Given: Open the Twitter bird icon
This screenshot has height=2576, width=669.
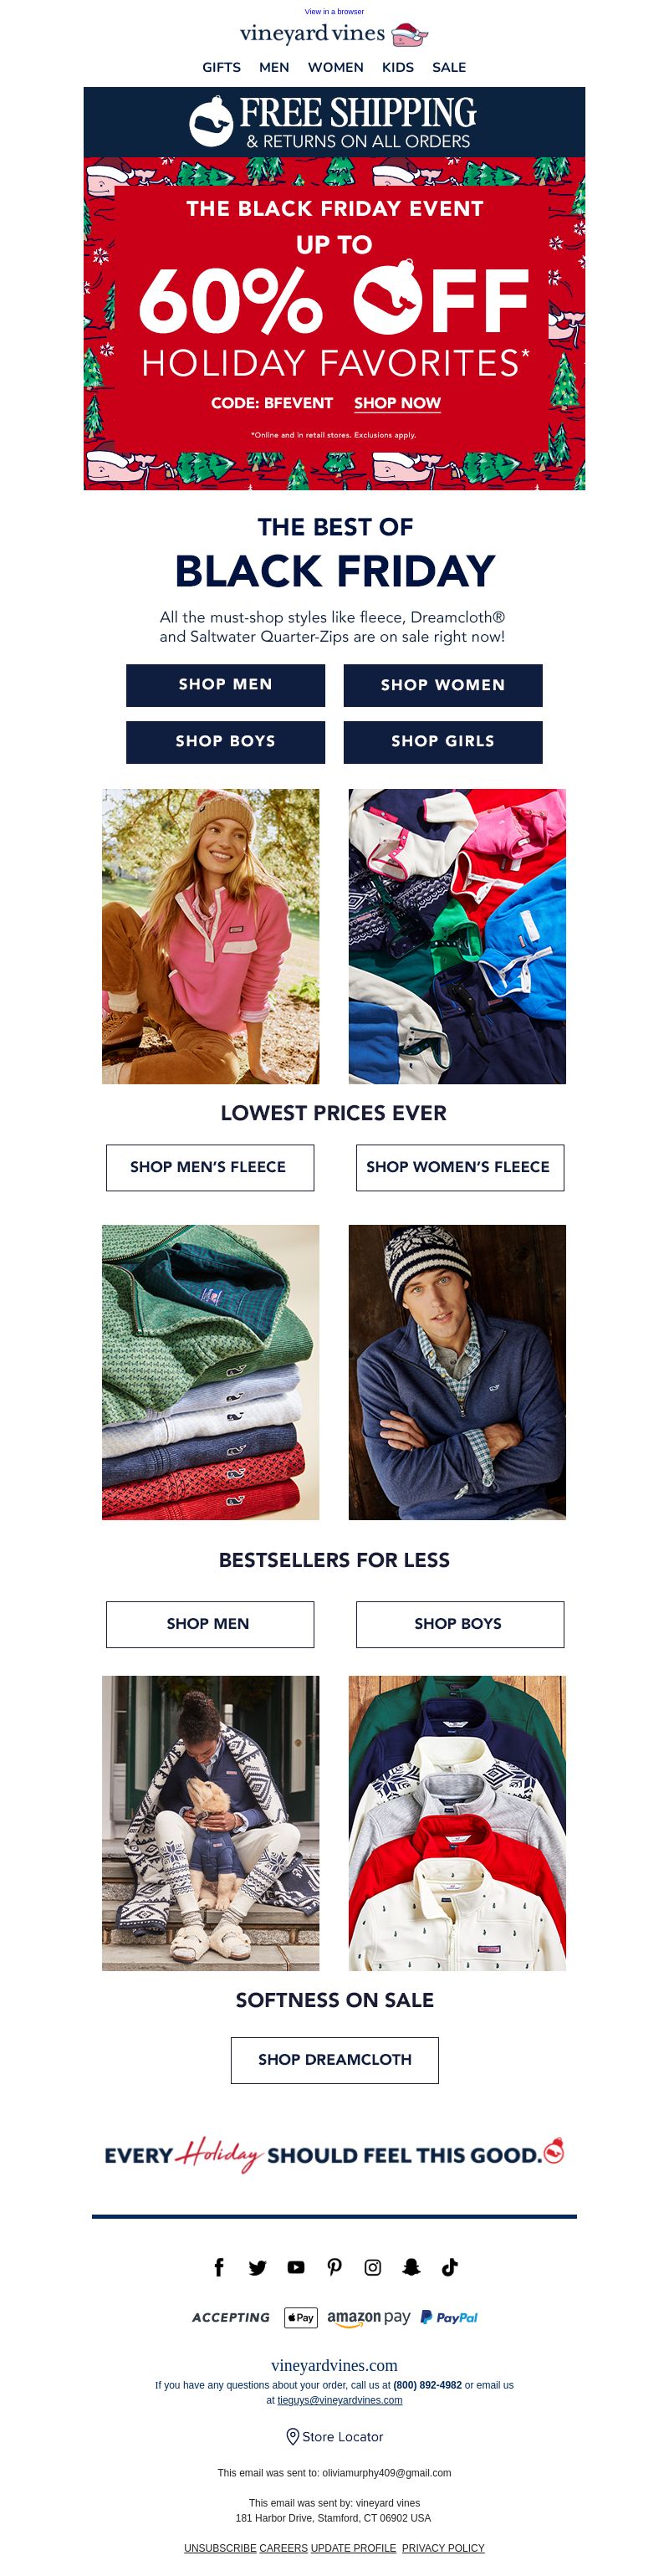Looking at the screenshot, I should click(x=257, y=2267).
